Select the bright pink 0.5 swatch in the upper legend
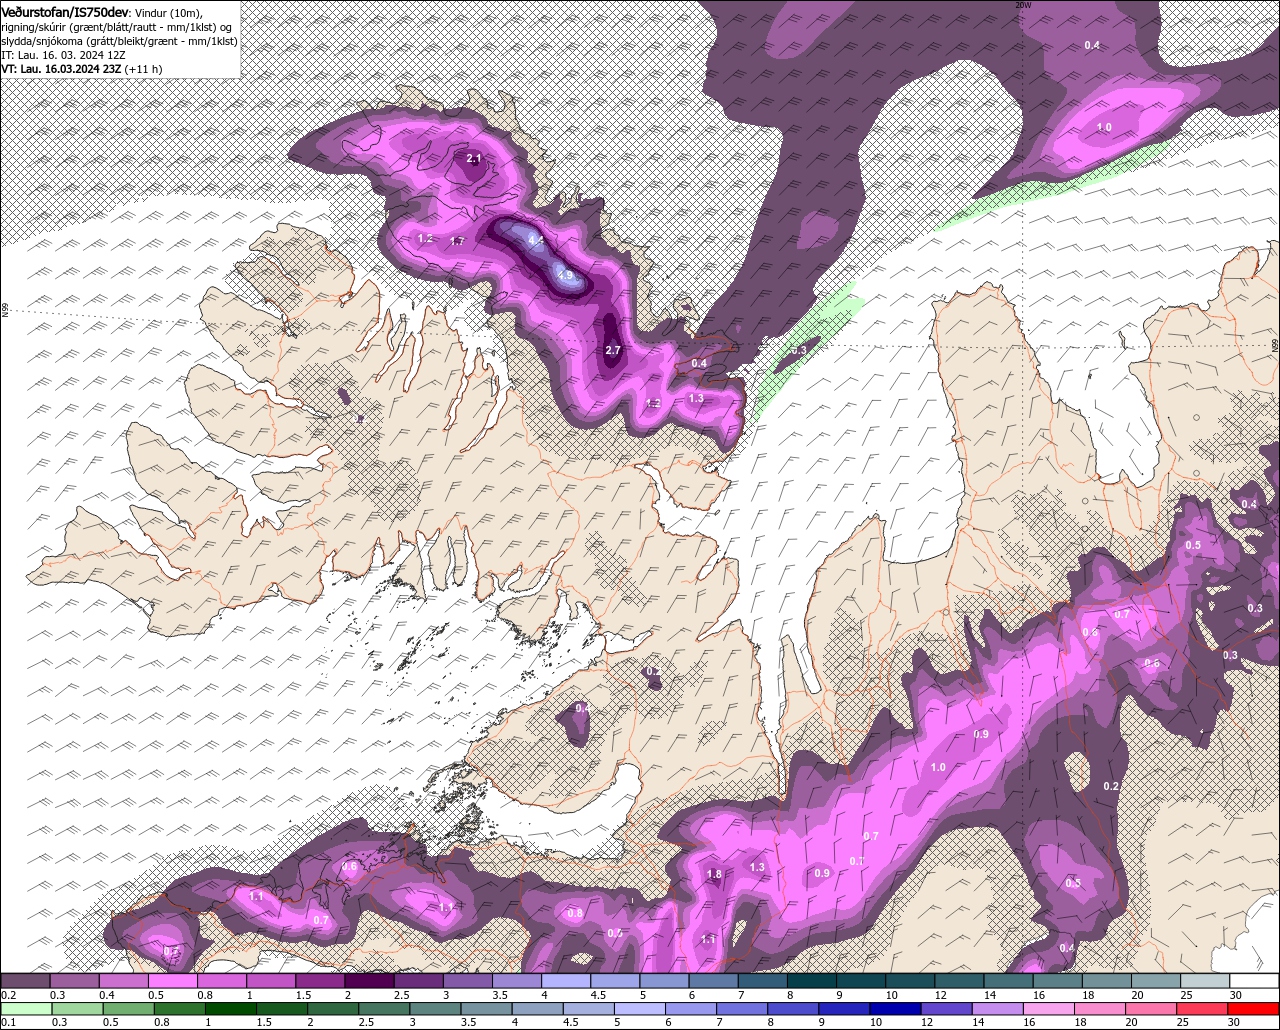 coord(173,981)
